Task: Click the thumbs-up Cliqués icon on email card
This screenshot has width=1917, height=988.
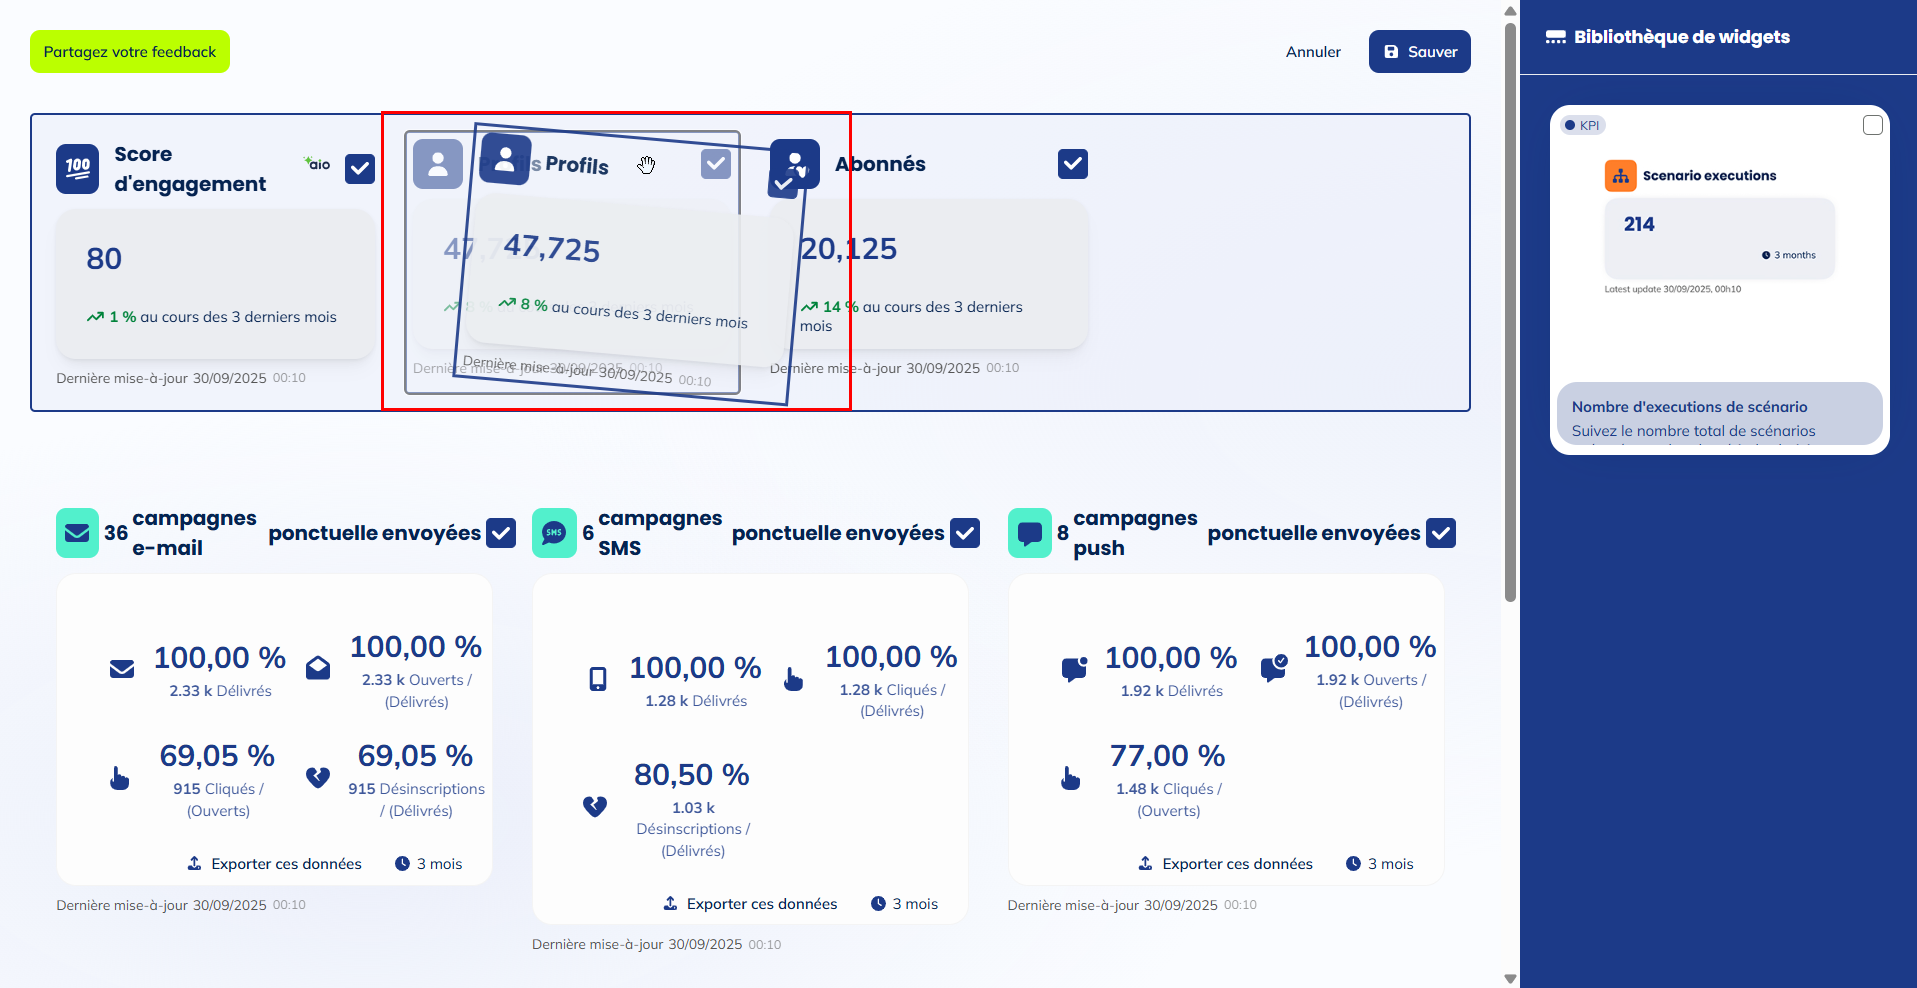Action: (x=119, y=777)
